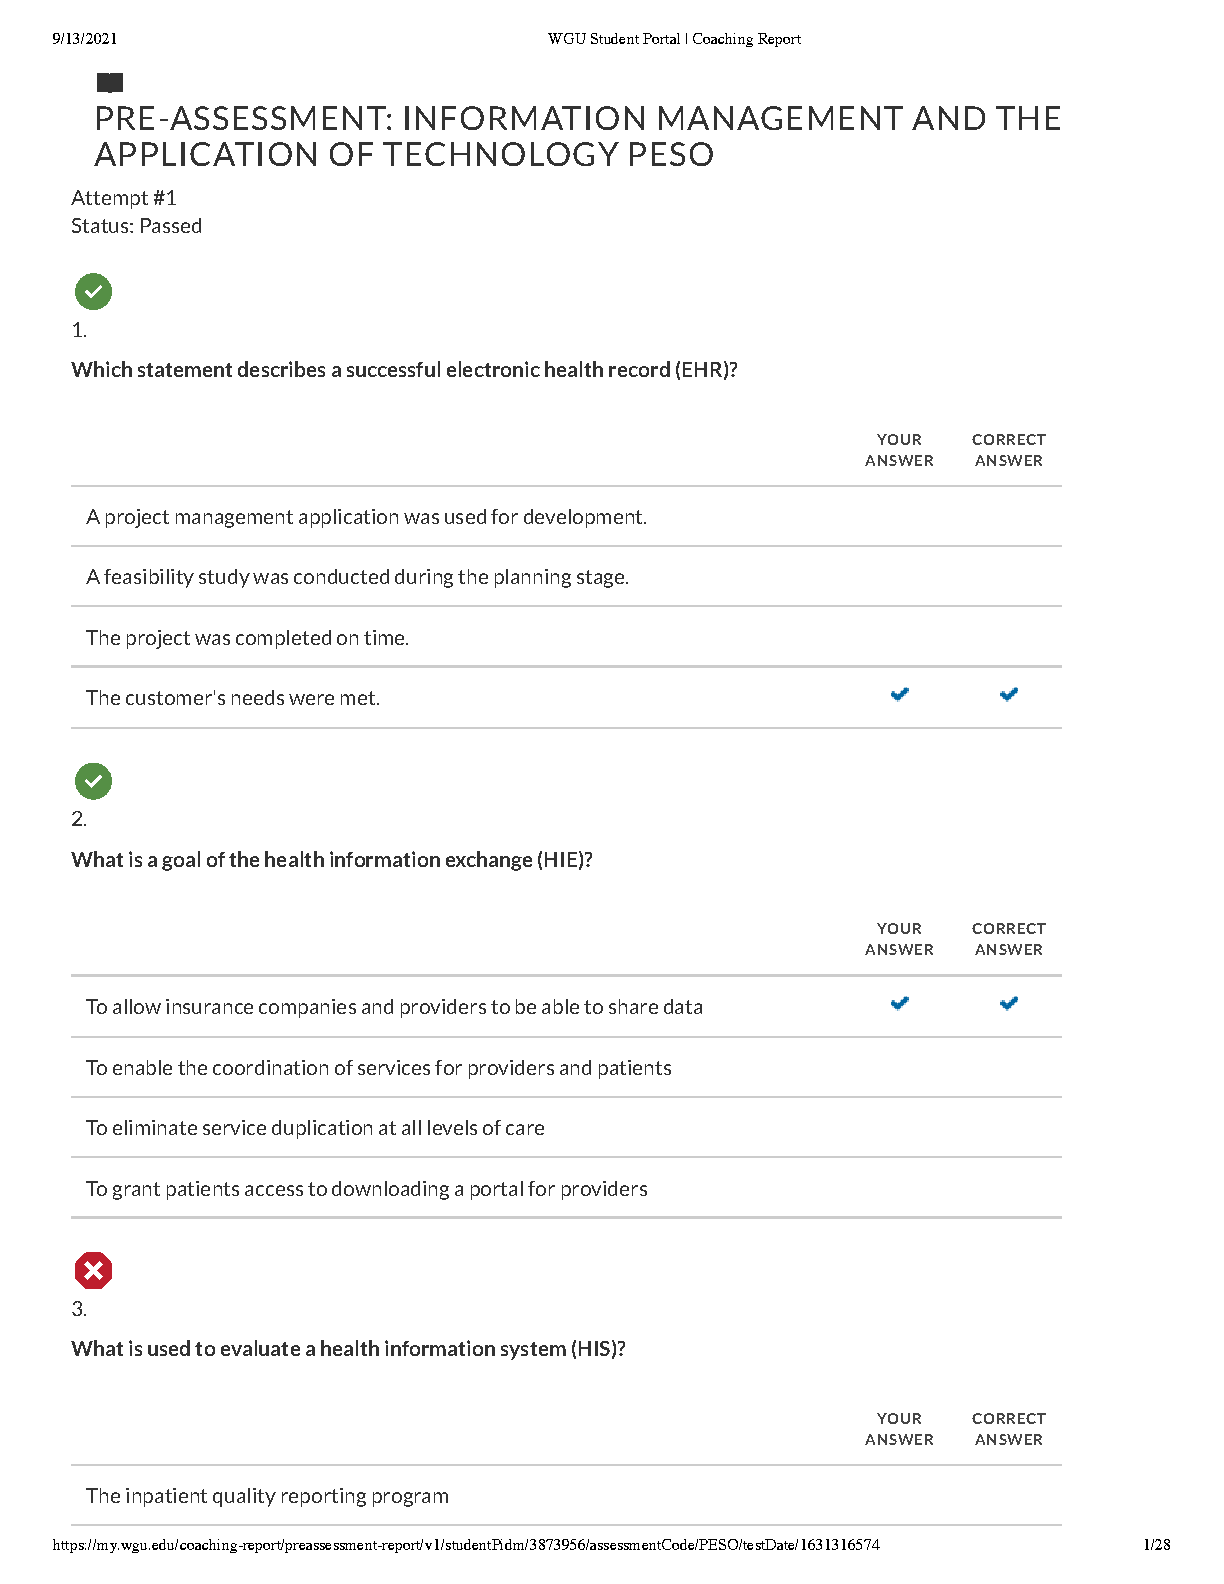
Task: Select 'The inpatient quality reporting program' row
Action: click(x=267, y=1496)
